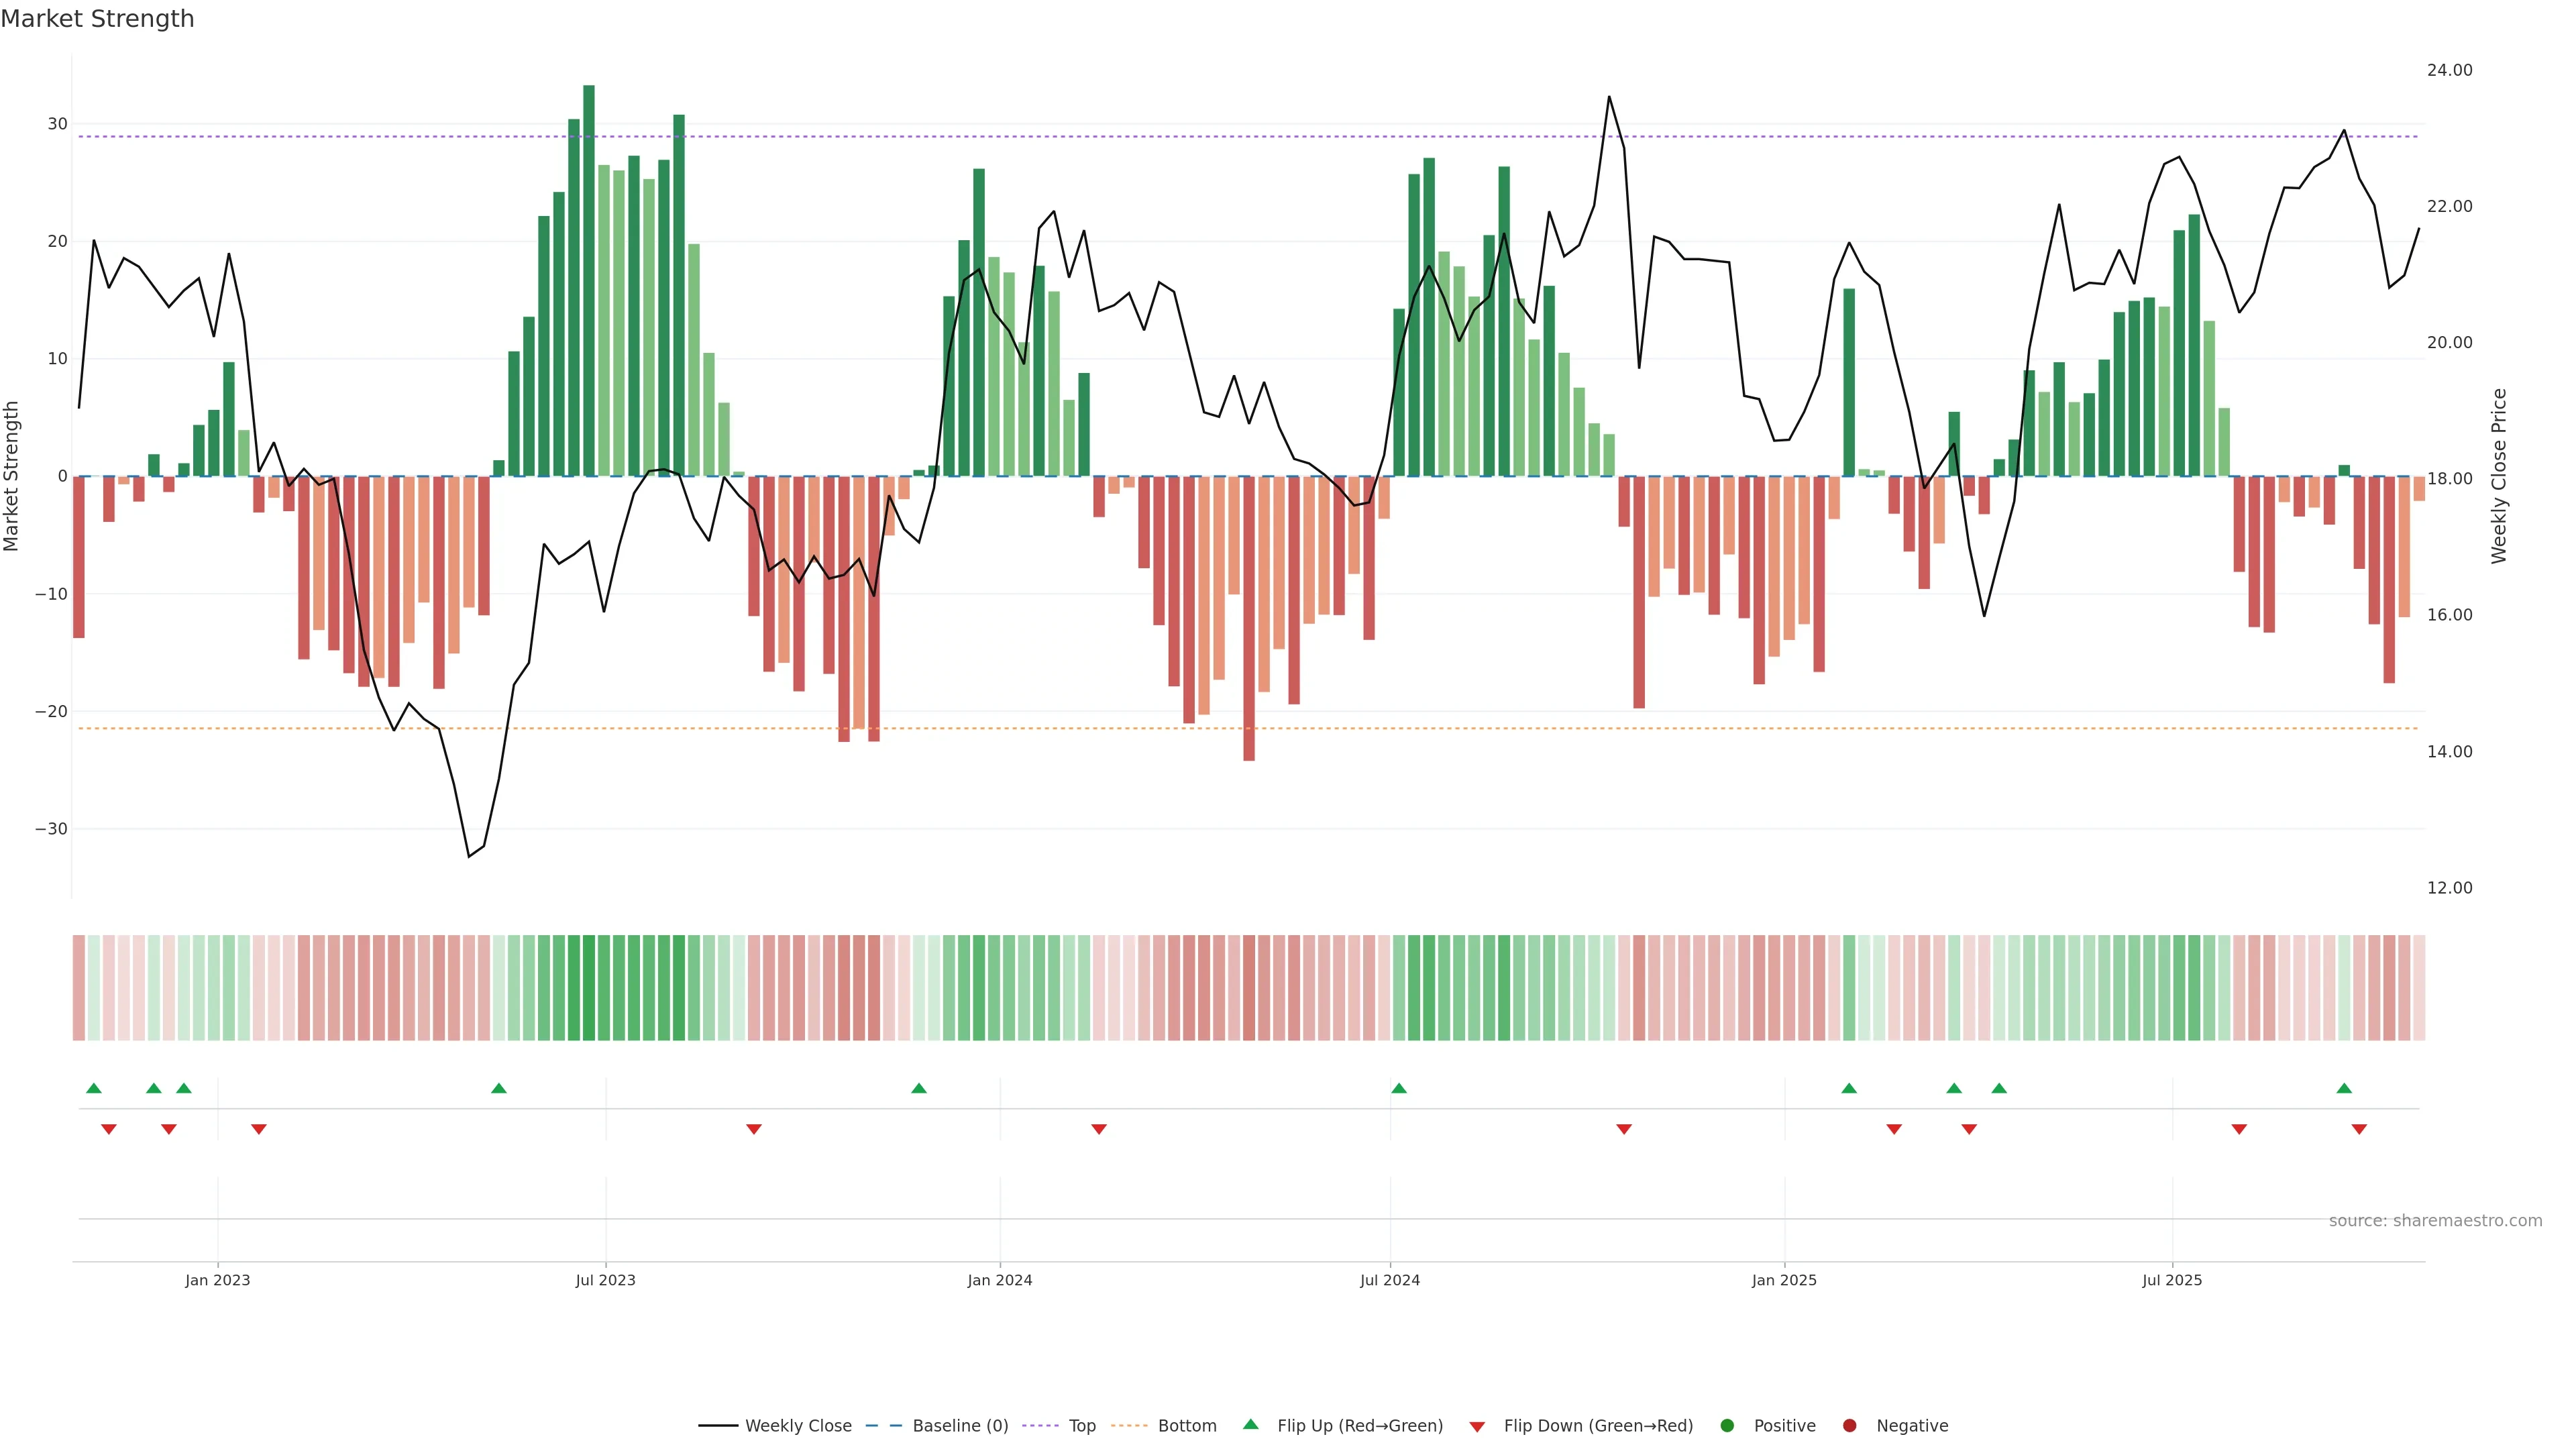Toggle the Top threshold legend entry

[1081, 1426]
